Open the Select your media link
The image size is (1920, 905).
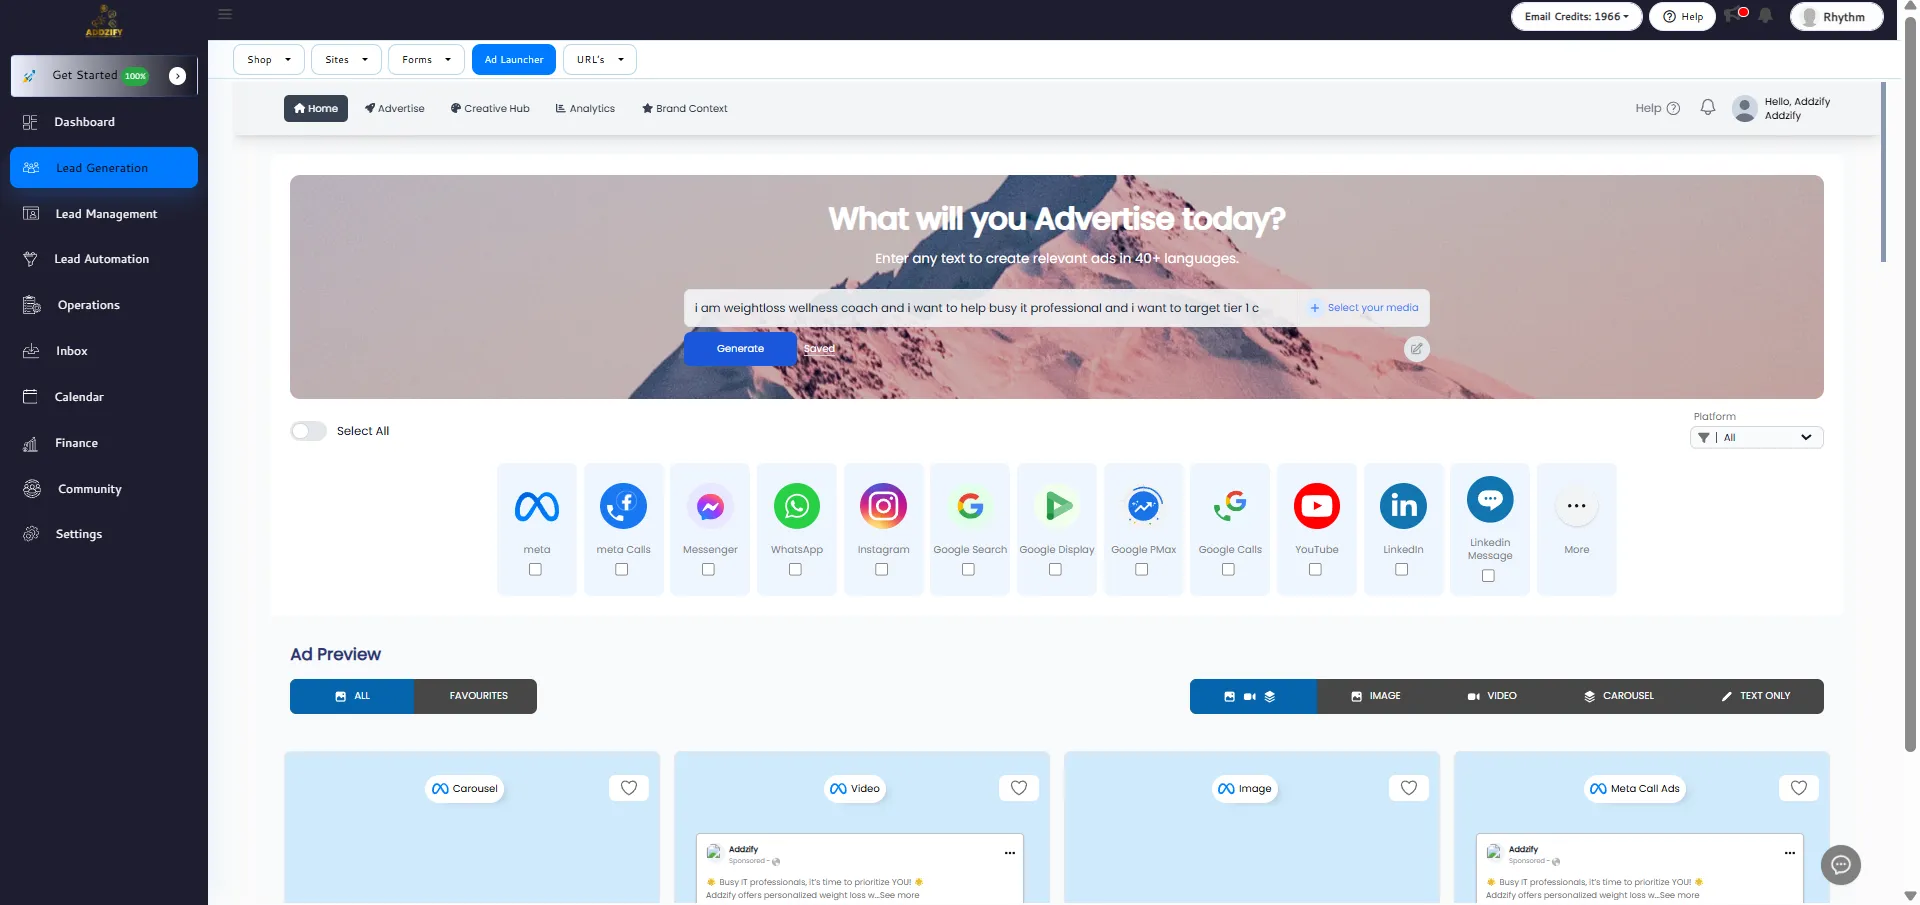click(x=1364, y=308)
